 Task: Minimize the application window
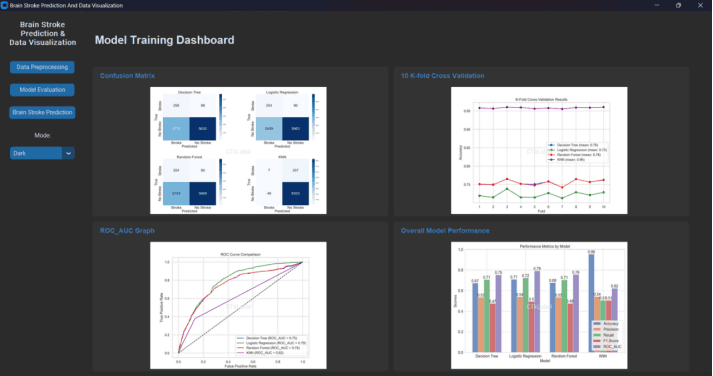pos(657,5)
